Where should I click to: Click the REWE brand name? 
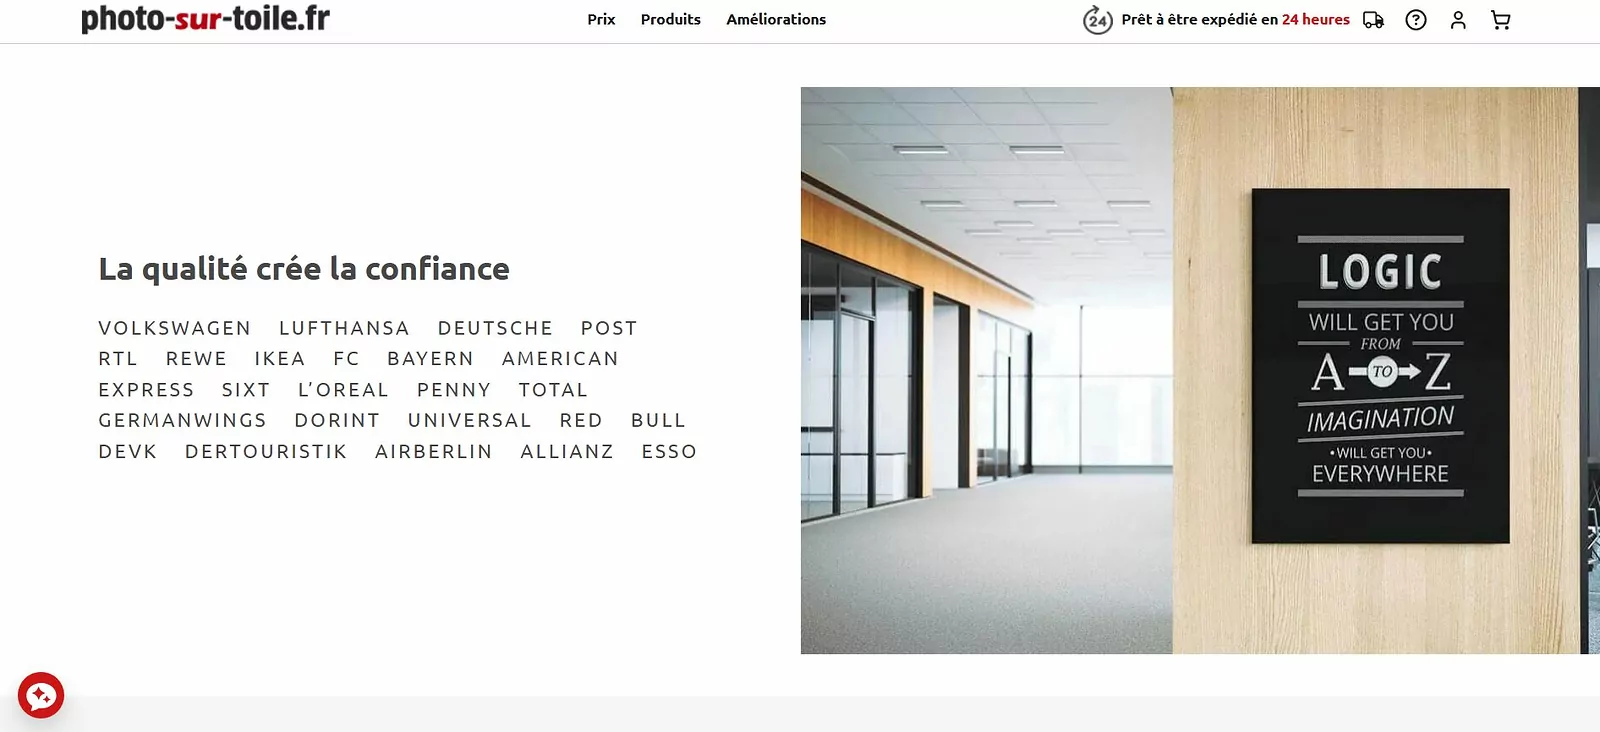coord(196,359)
